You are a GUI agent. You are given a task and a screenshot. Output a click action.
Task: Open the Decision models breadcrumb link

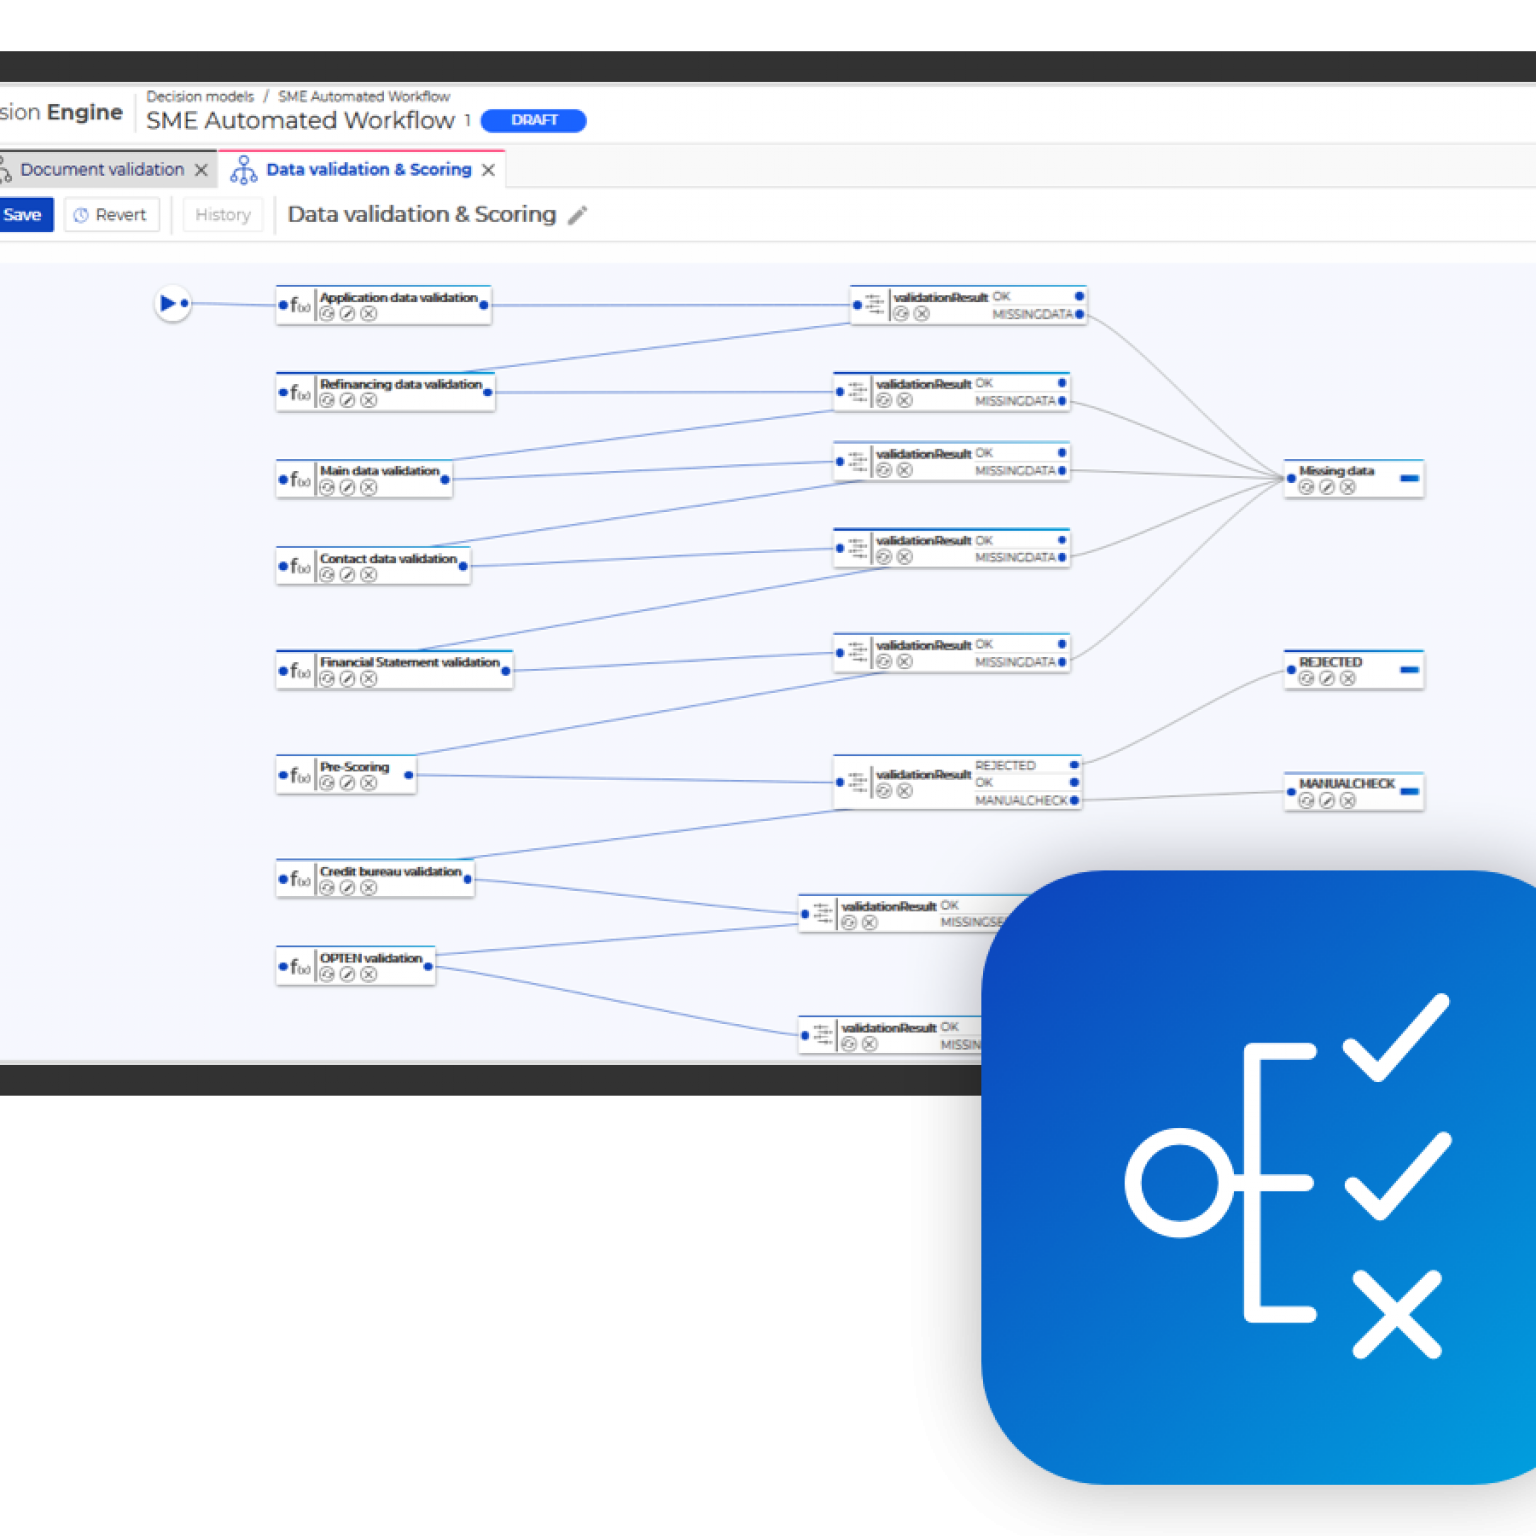pyautogui.click(x=200, y=97)
